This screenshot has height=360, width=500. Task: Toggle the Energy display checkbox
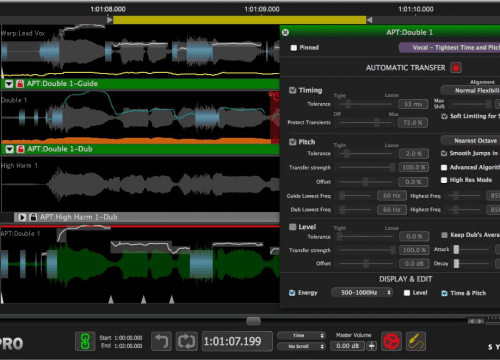(292, 293)
